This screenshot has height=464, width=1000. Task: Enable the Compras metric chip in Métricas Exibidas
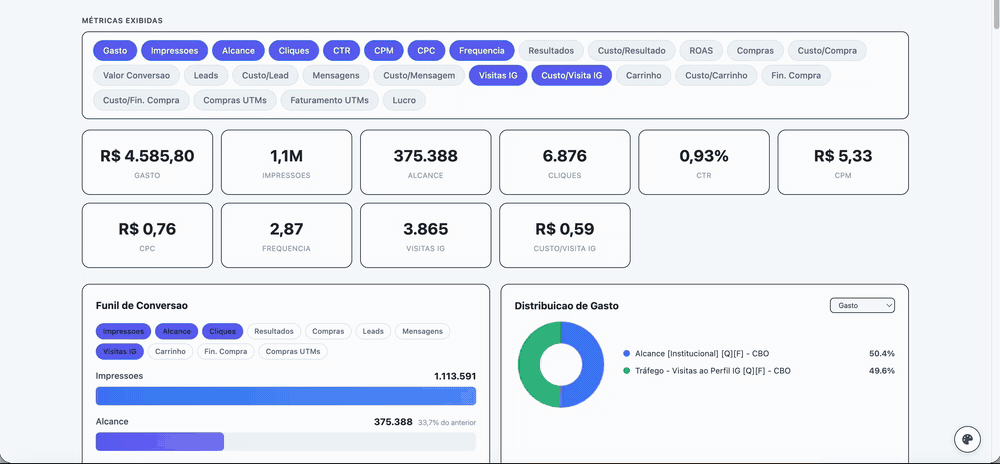[755, 50]
